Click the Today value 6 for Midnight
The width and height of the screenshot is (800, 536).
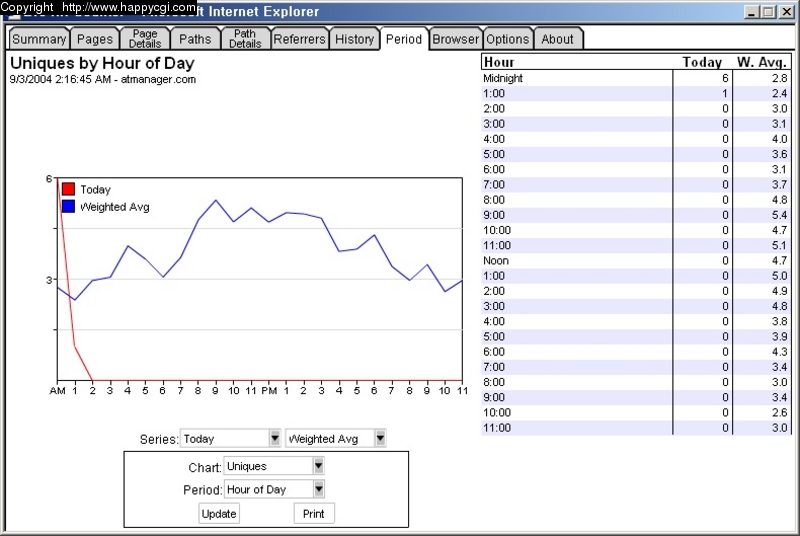point(725,78)
